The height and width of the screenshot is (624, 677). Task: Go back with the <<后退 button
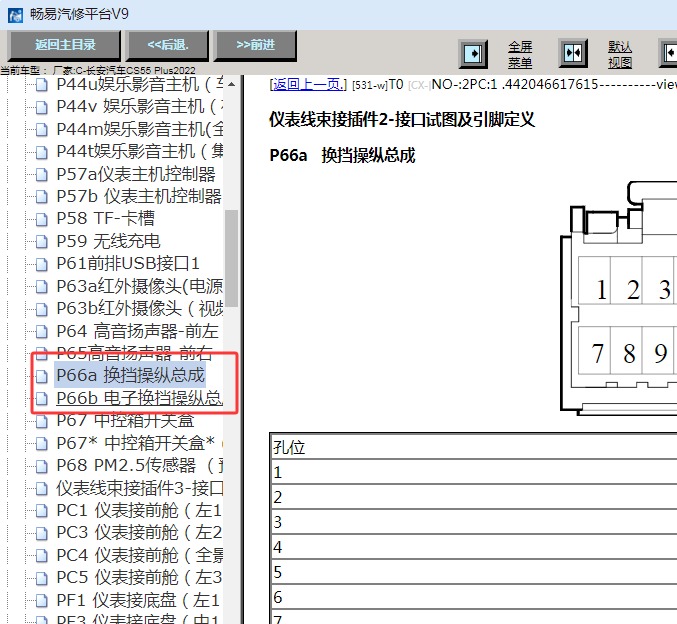click(x=168, y=45)
